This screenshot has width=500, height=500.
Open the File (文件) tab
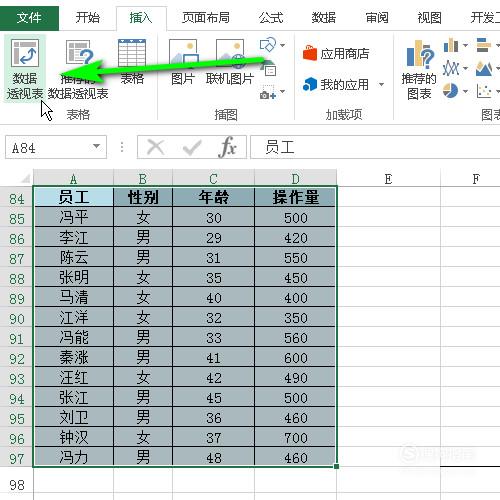[29, 18]
